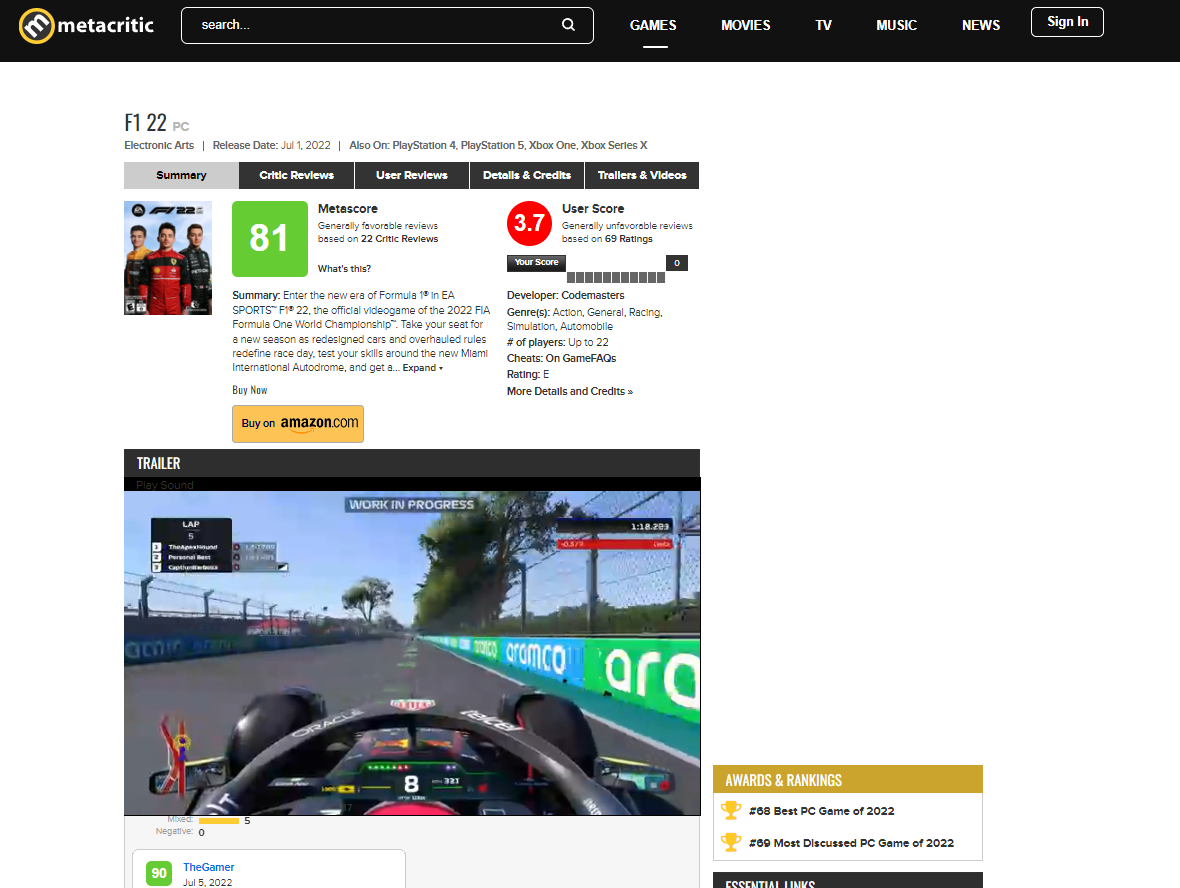The image size is (1180, 888).
Task: Open #69 Most Discussed PC Game of 2022
Action: (851, 843)
